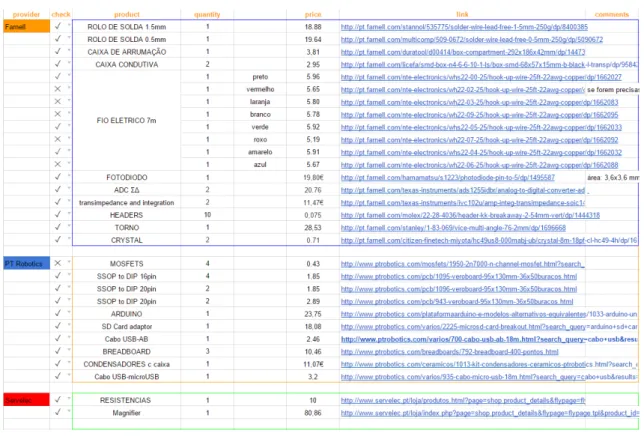Open the bold ptrobotics cabo-usb-ab-18m link
This screenshot has height=436, width=644.
pos(489,340)
